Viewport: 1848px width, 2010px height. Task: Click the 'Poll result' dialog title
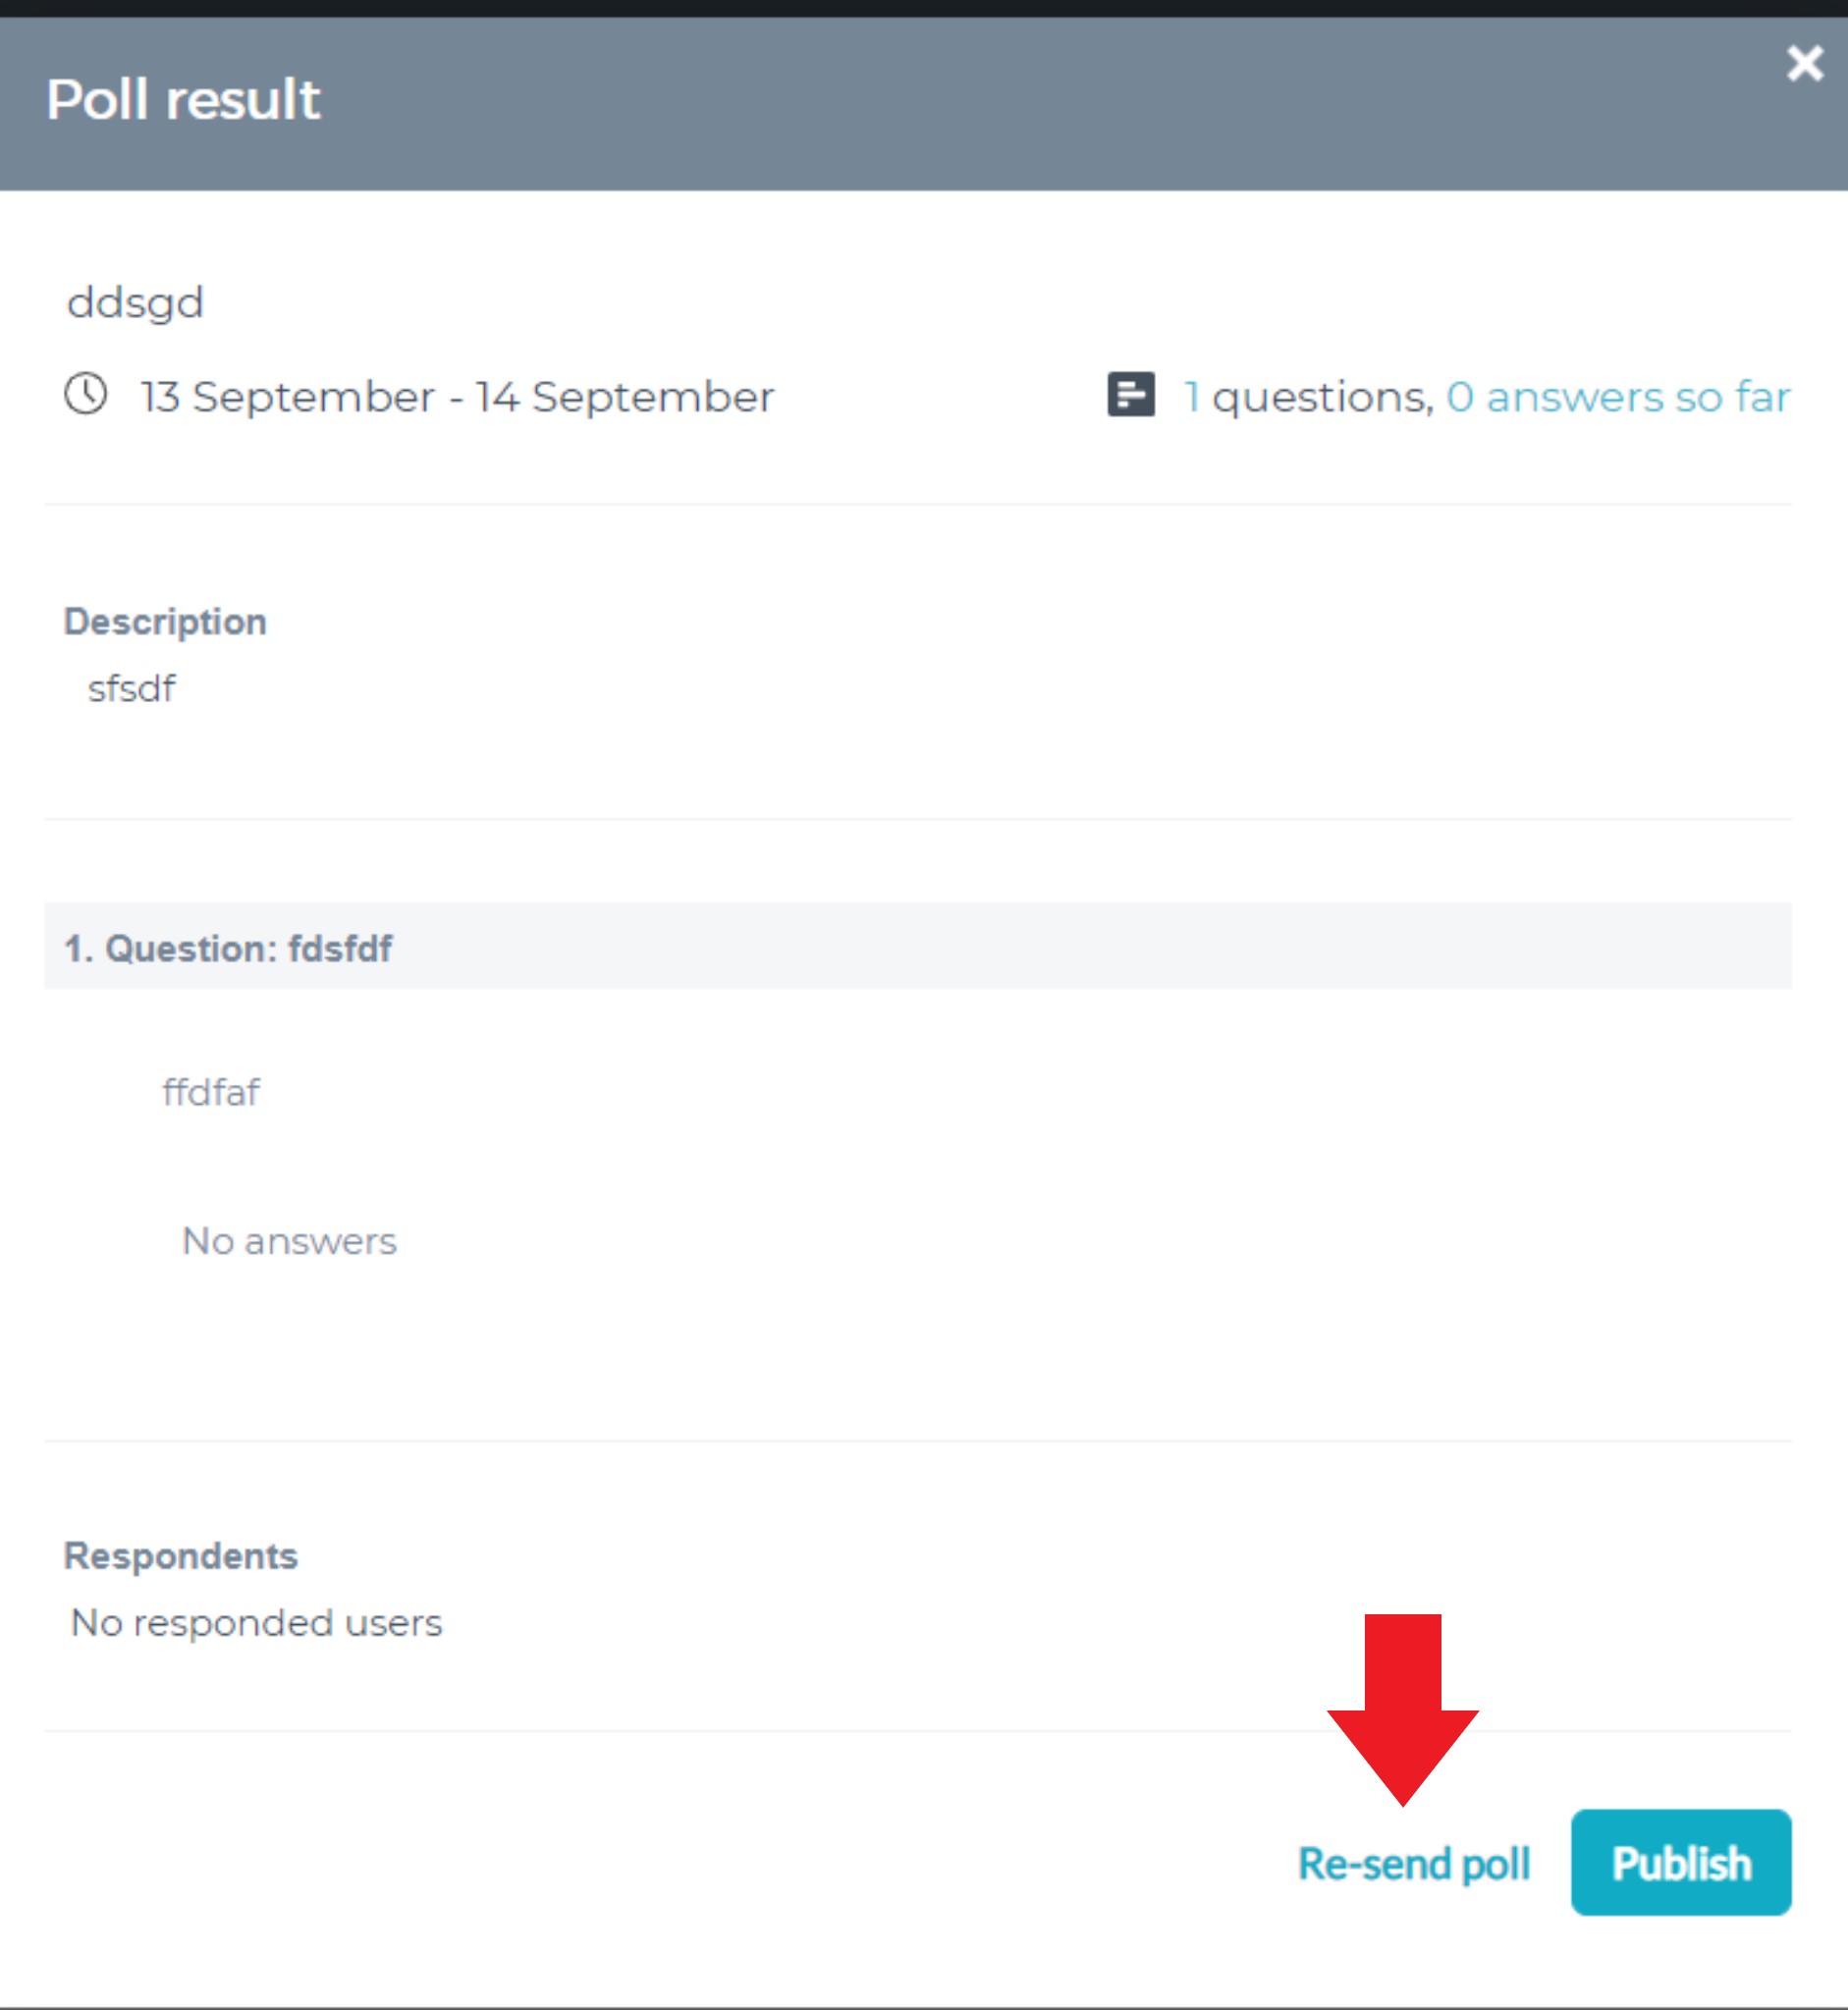point(183,100)
